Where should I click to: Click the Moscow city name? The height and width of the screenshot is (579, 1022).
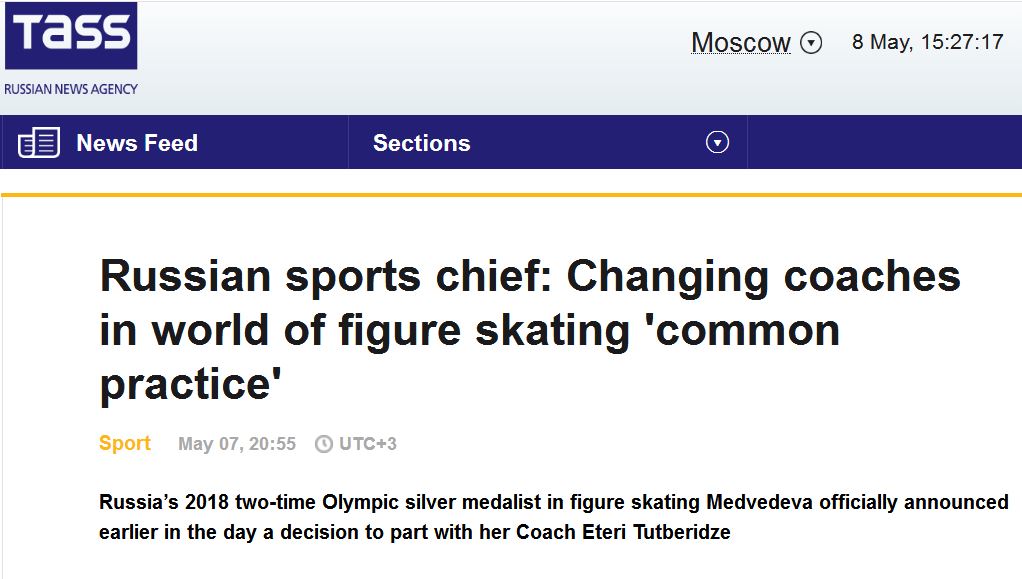click(740, 43)
